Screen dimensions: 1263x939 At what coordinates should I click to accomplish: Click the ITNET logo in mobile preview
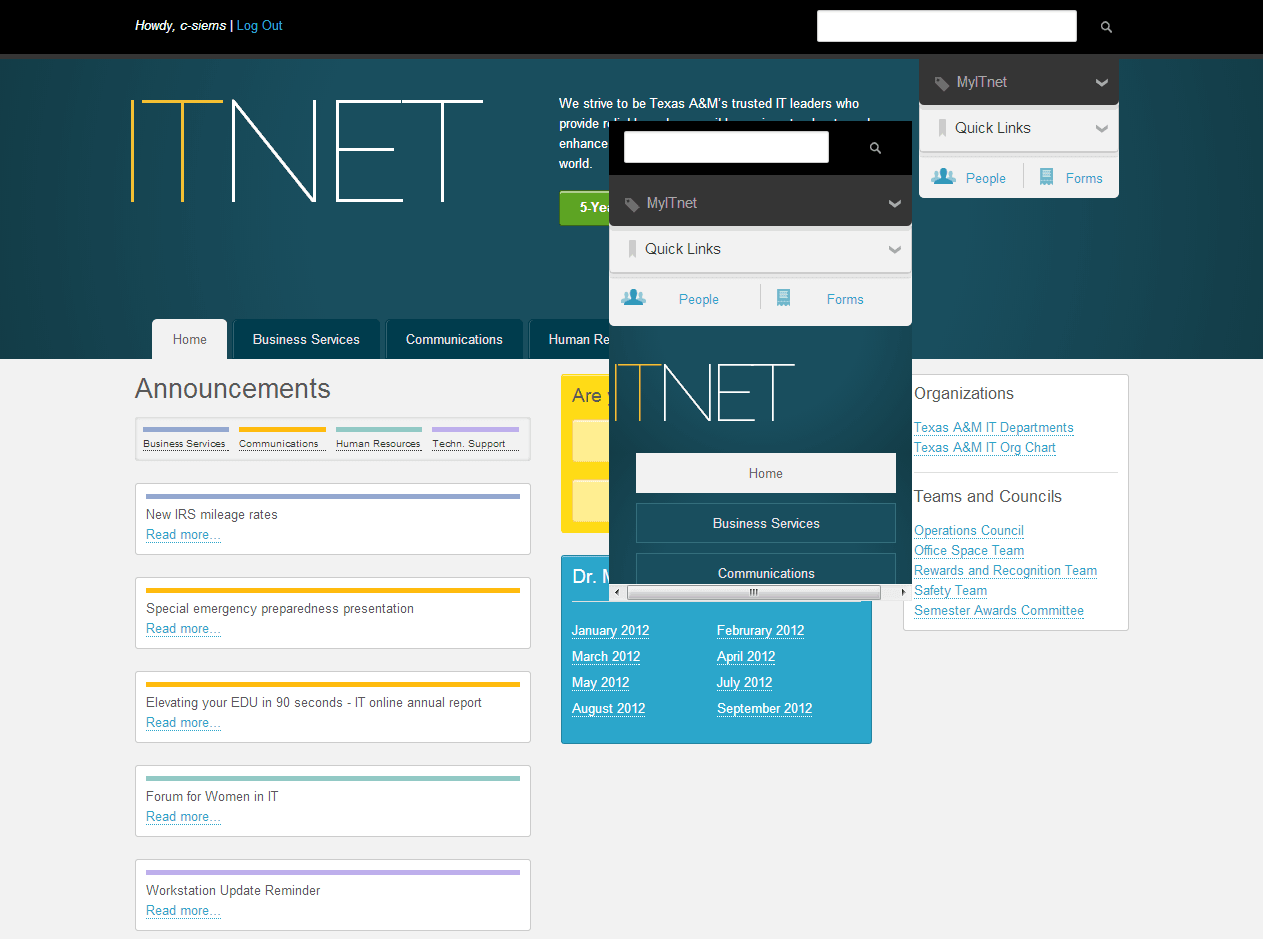(705, 392)
